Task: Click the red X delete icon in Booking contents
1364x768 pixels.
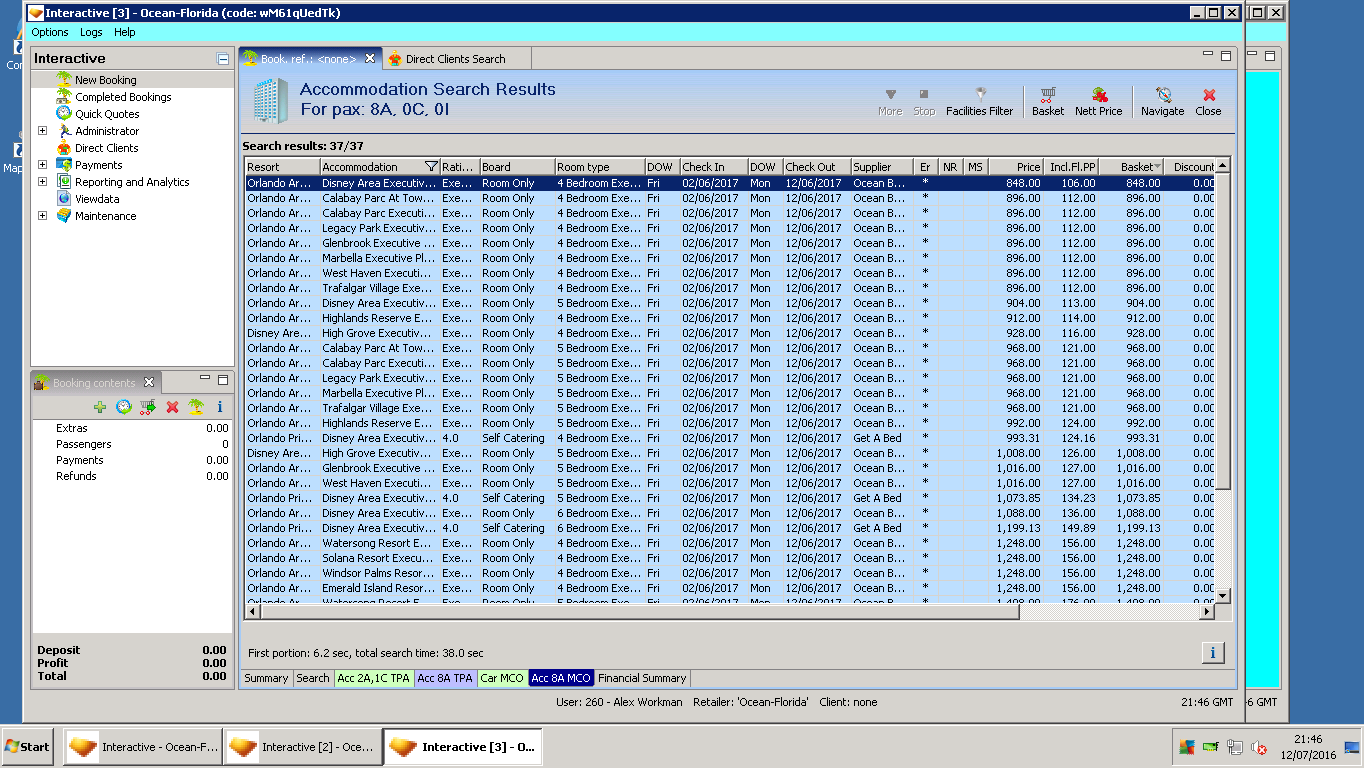Action: 172,407
